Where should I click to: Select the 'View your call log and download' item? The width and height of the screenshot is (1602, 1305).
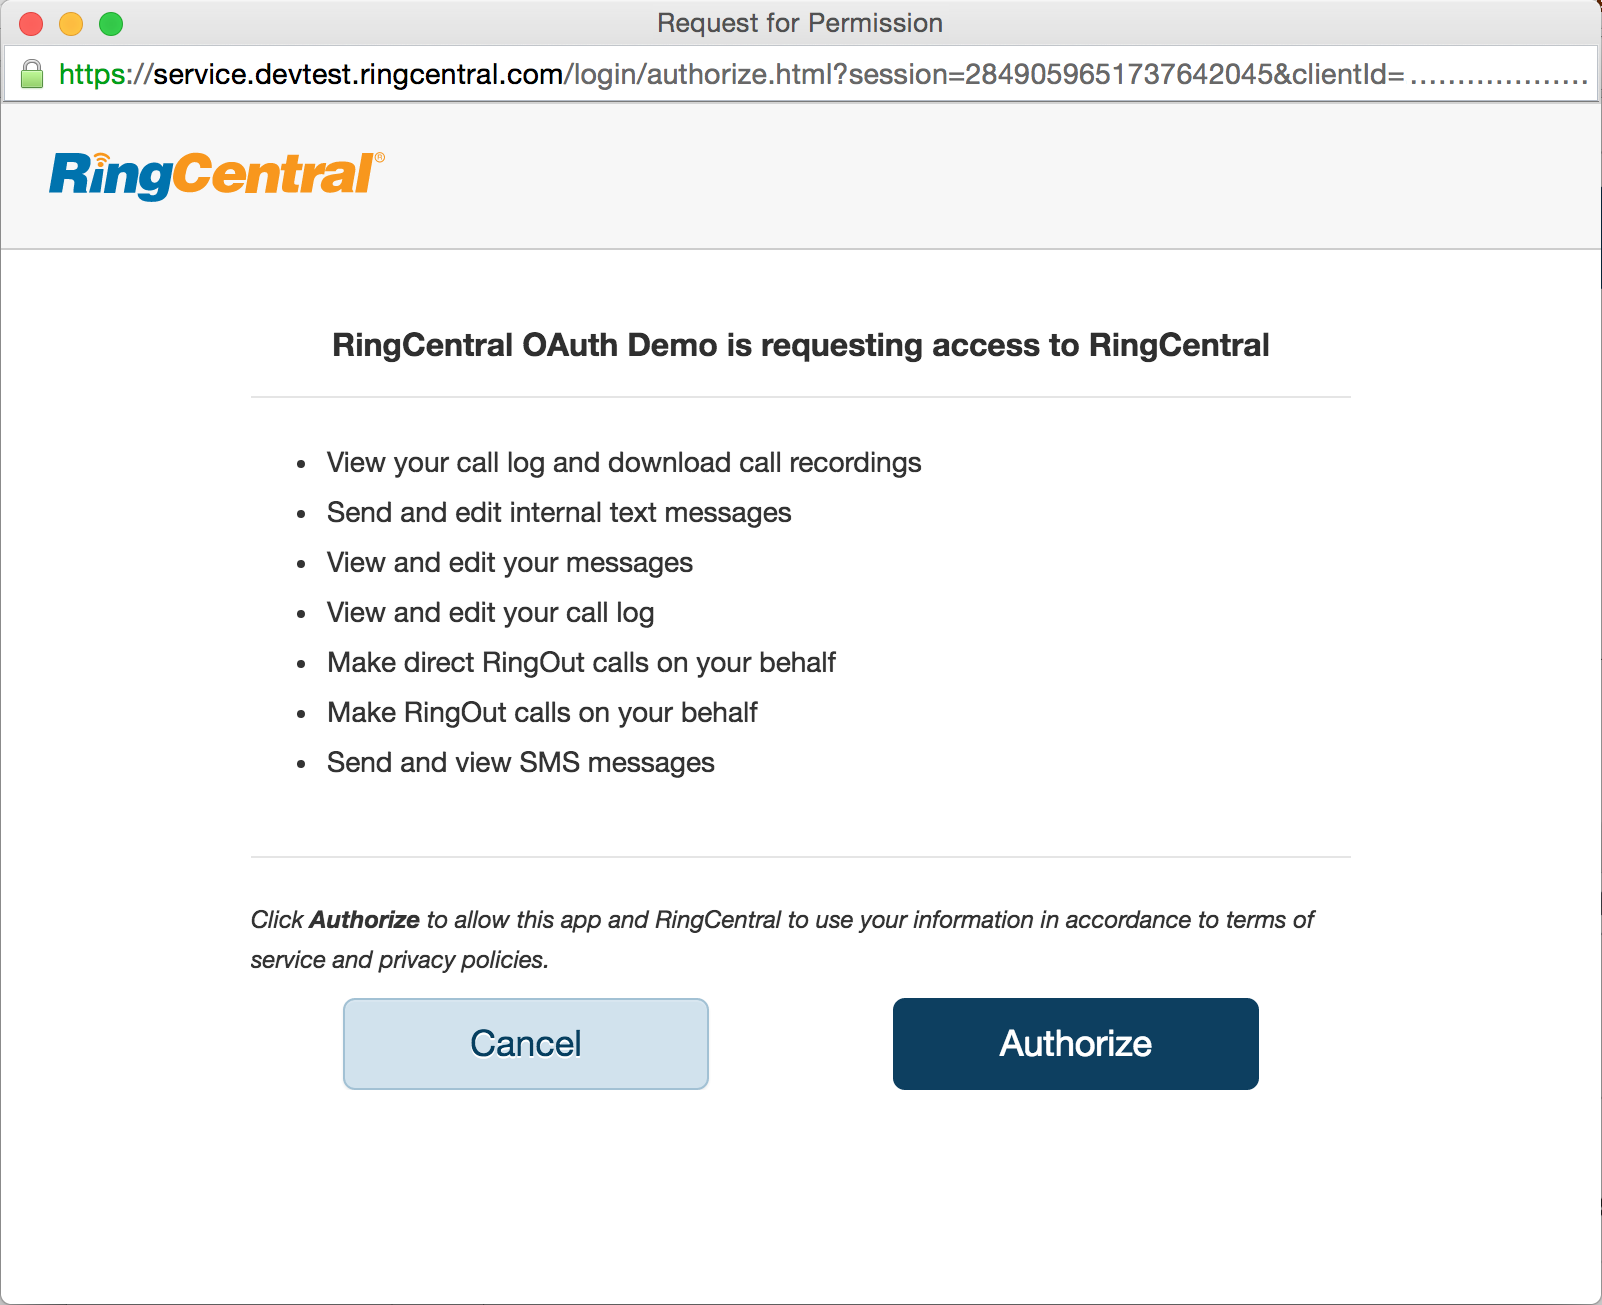point(624,462)
